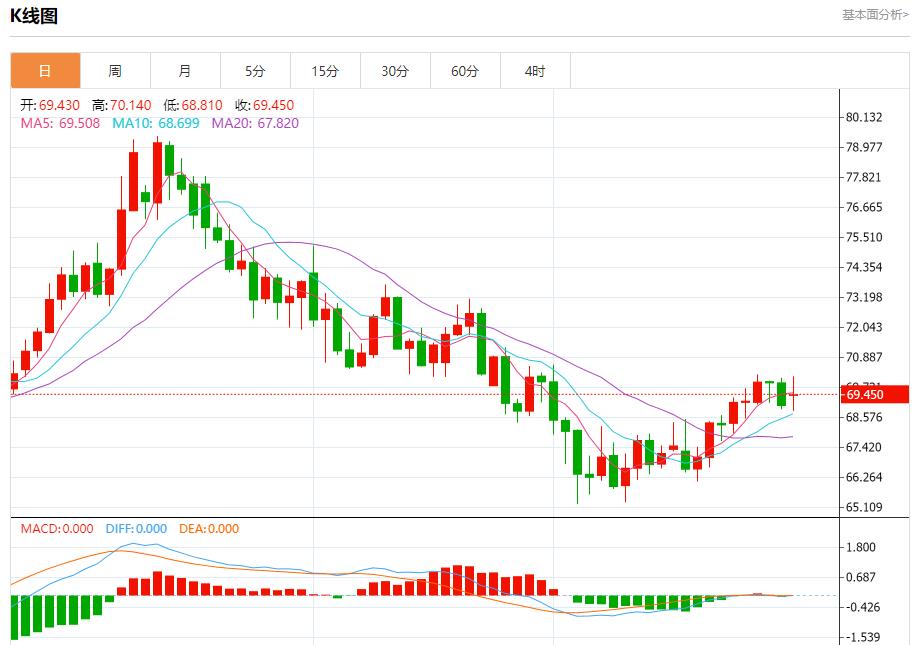Select the 日 daily chart tab

[x=45, y=71]
